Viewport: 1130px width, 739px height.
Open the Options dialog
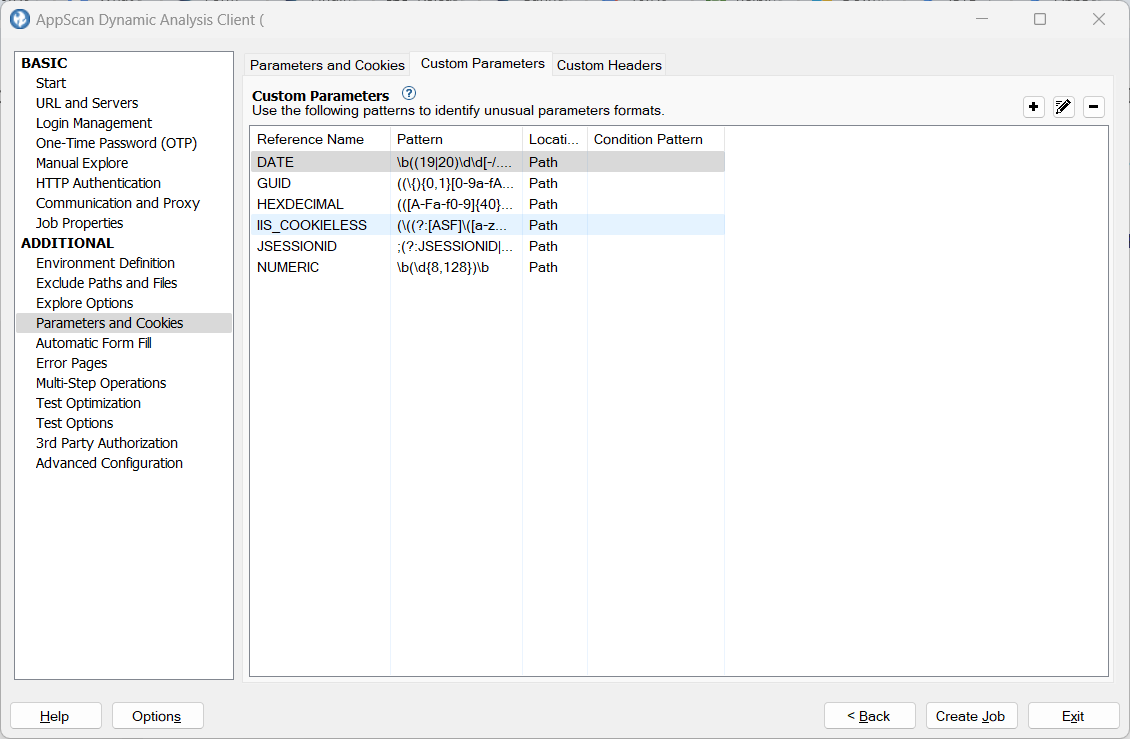(x=157, y=715)
